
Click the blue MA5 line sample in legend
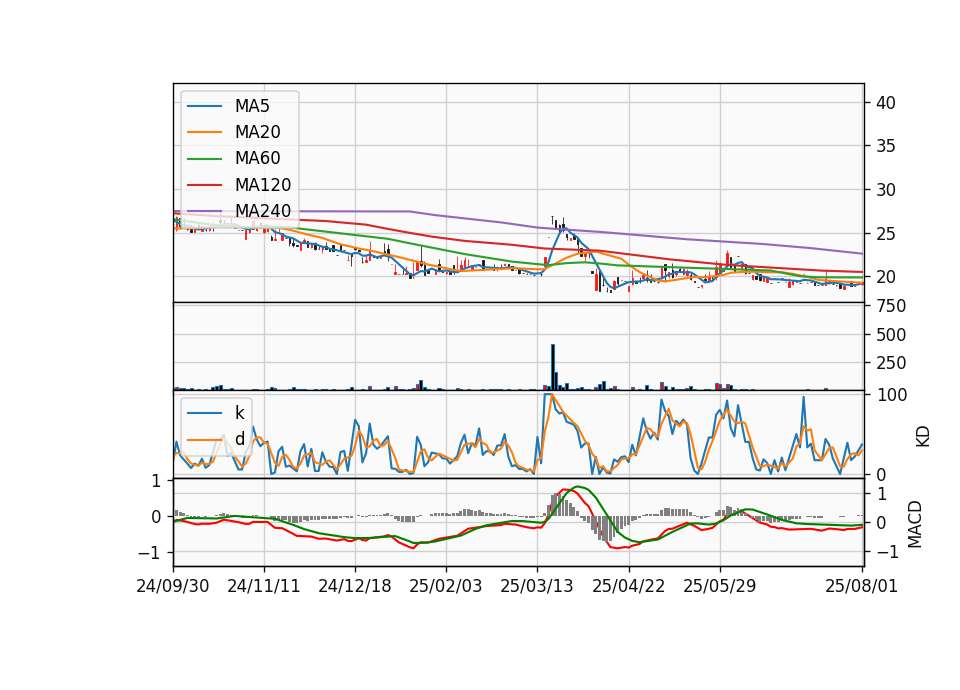click(x=204, y=106)
